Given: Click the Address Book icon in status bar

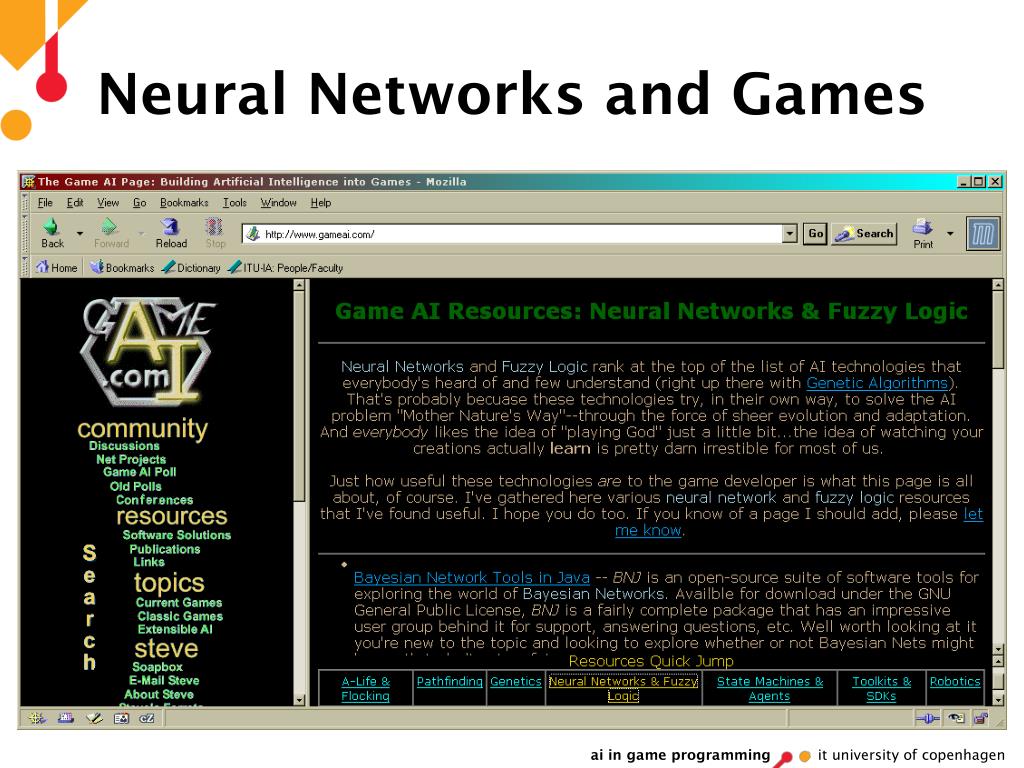Looking at the screenshot, I should (x=121, y=718).
